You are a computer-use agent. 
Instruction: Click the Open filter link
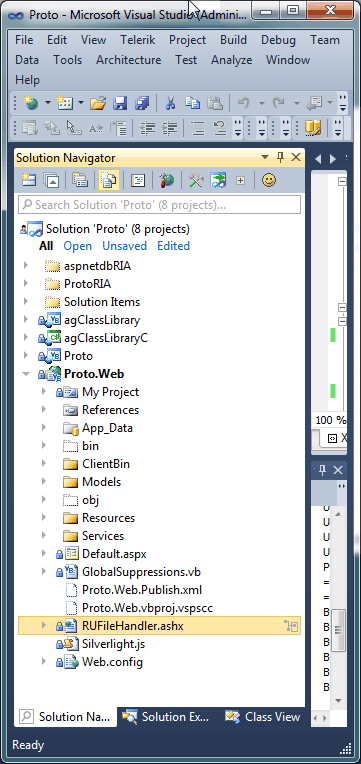click(77, 246)
